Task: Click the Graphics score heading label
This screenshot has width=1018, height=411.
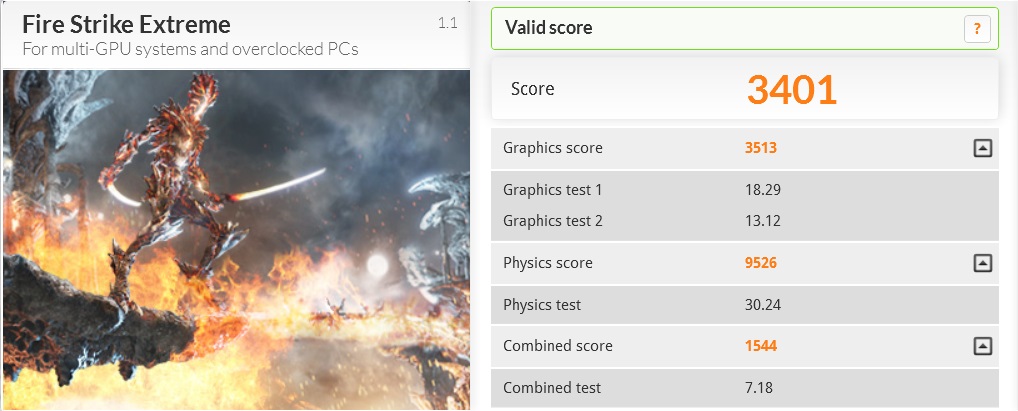Action: pyautogui.click(x=553, y=148)
